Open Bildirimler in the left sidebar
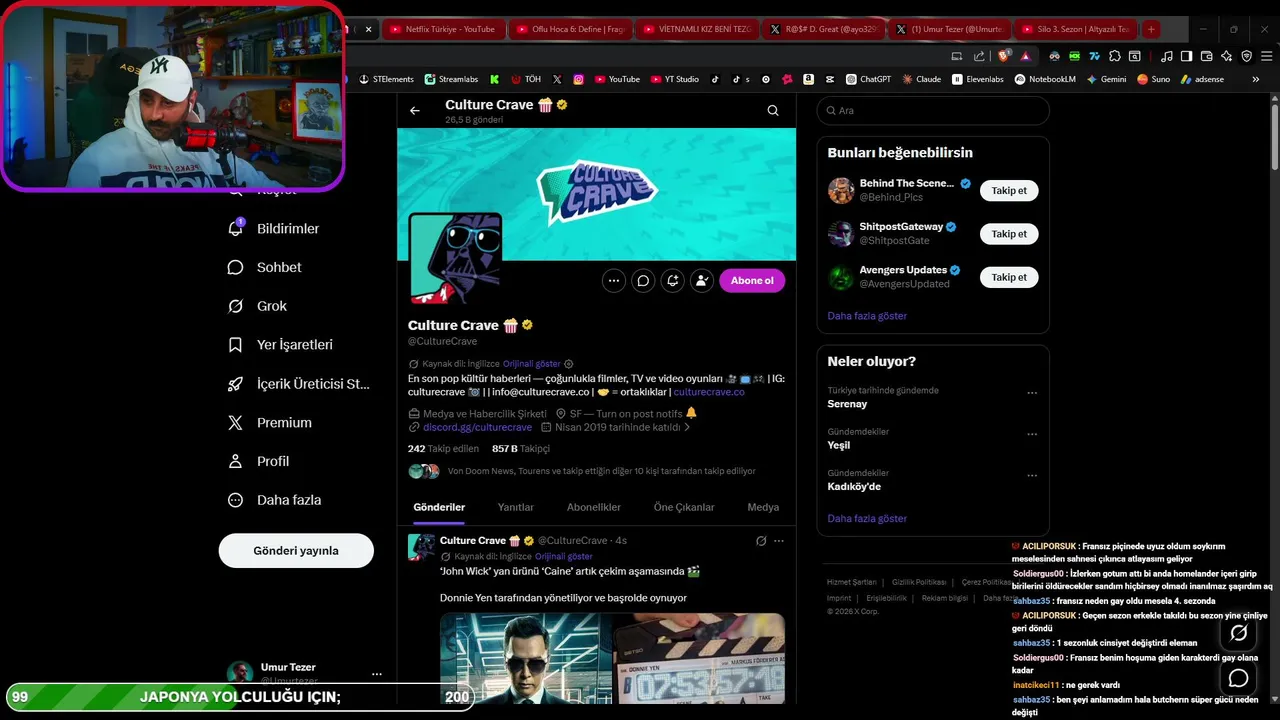 pyautogui.click(x=275, y=229)
